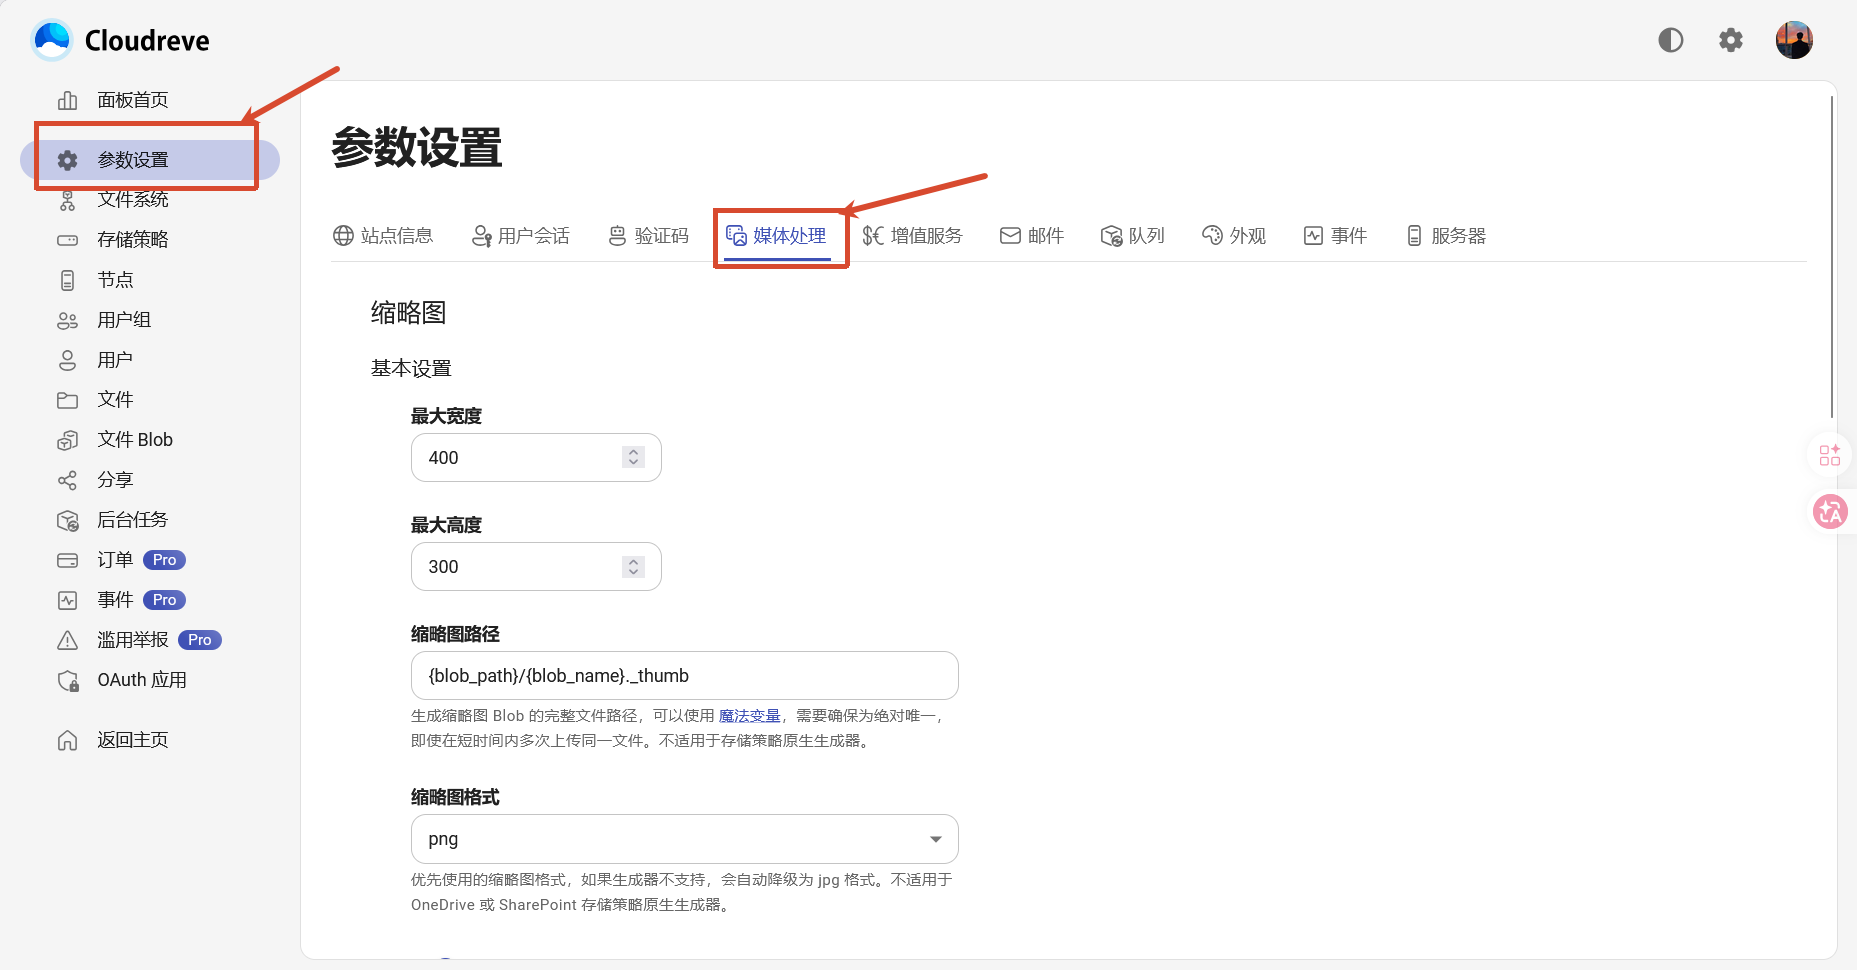Open the 文件 folder sidebar icon
Image resolution: width=1857 pixels, height=970 pixels.
(x=68, y=400)
